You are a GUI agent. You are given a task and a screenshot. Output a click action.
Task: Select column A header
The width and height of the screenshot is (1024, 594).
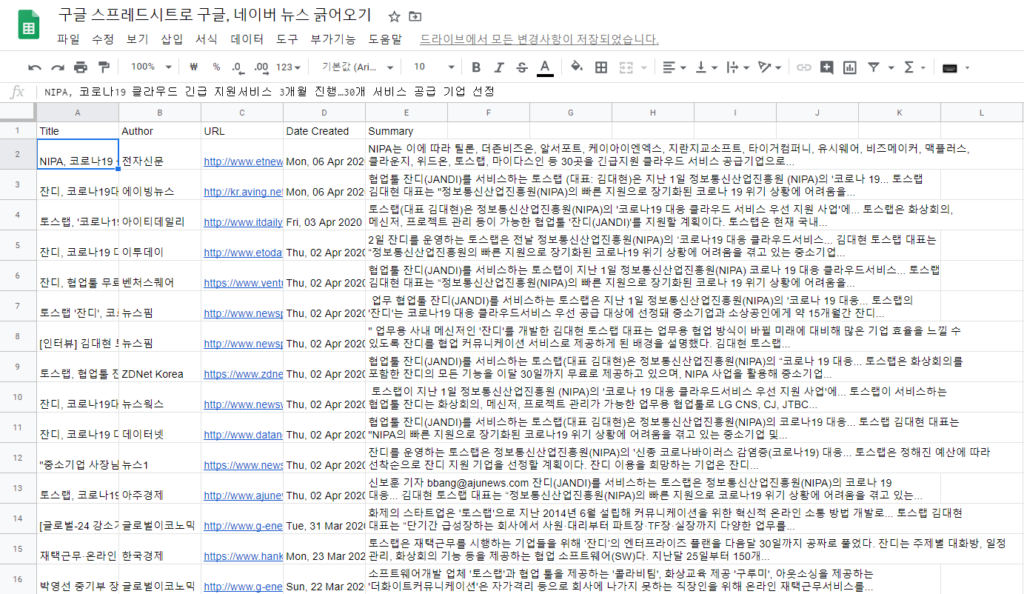tap(78, 113)
